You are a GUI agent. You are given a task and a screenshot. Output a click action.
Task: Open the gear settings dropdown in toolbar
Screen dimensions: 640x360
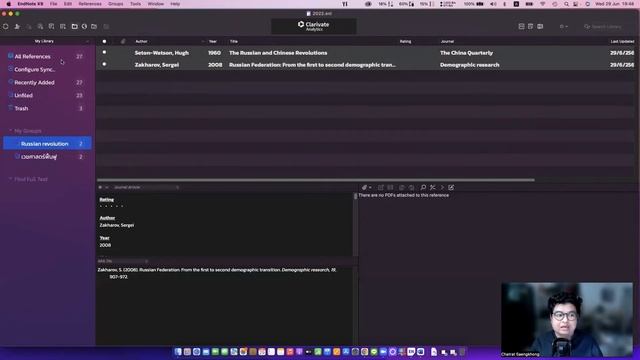(x=563, y=27)
